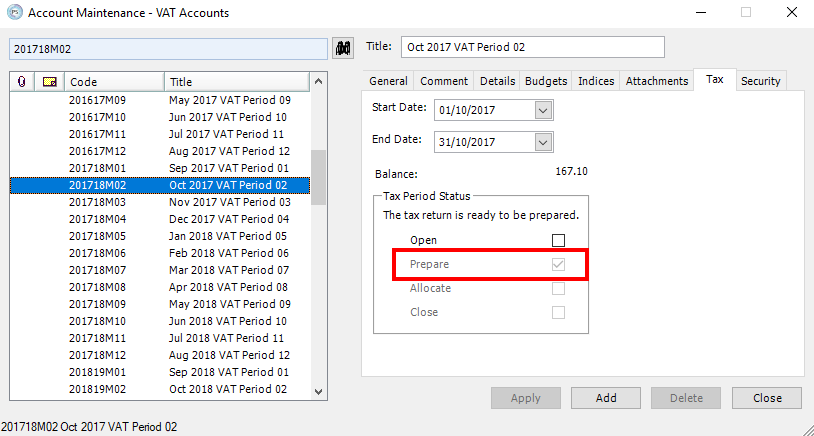This screenshot has width=814, height=436.
Task: Open the Attachments tab
Action: coord(656,81)
